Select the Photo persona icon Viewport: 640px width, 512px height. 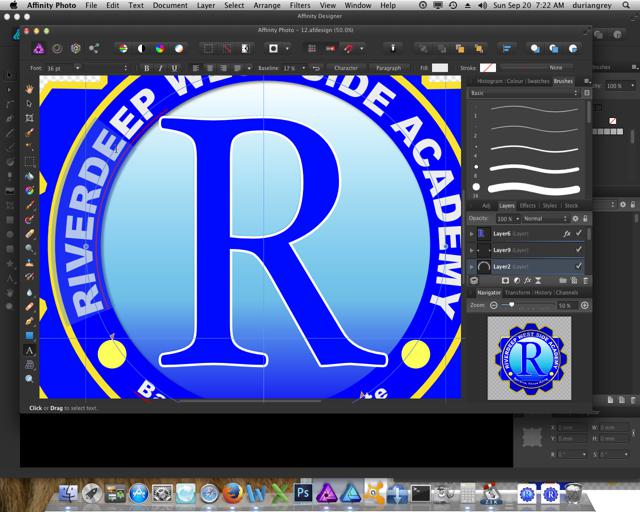point(39,48)
